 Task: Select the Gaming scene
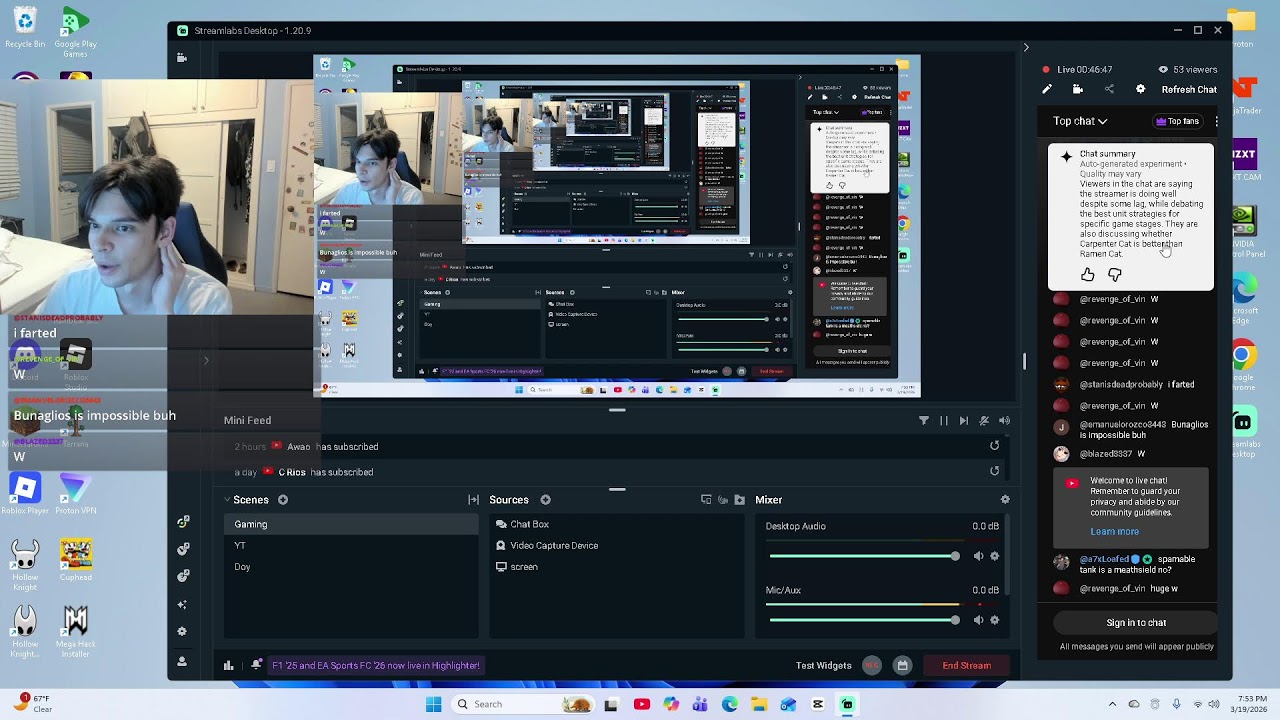point(352,524)
